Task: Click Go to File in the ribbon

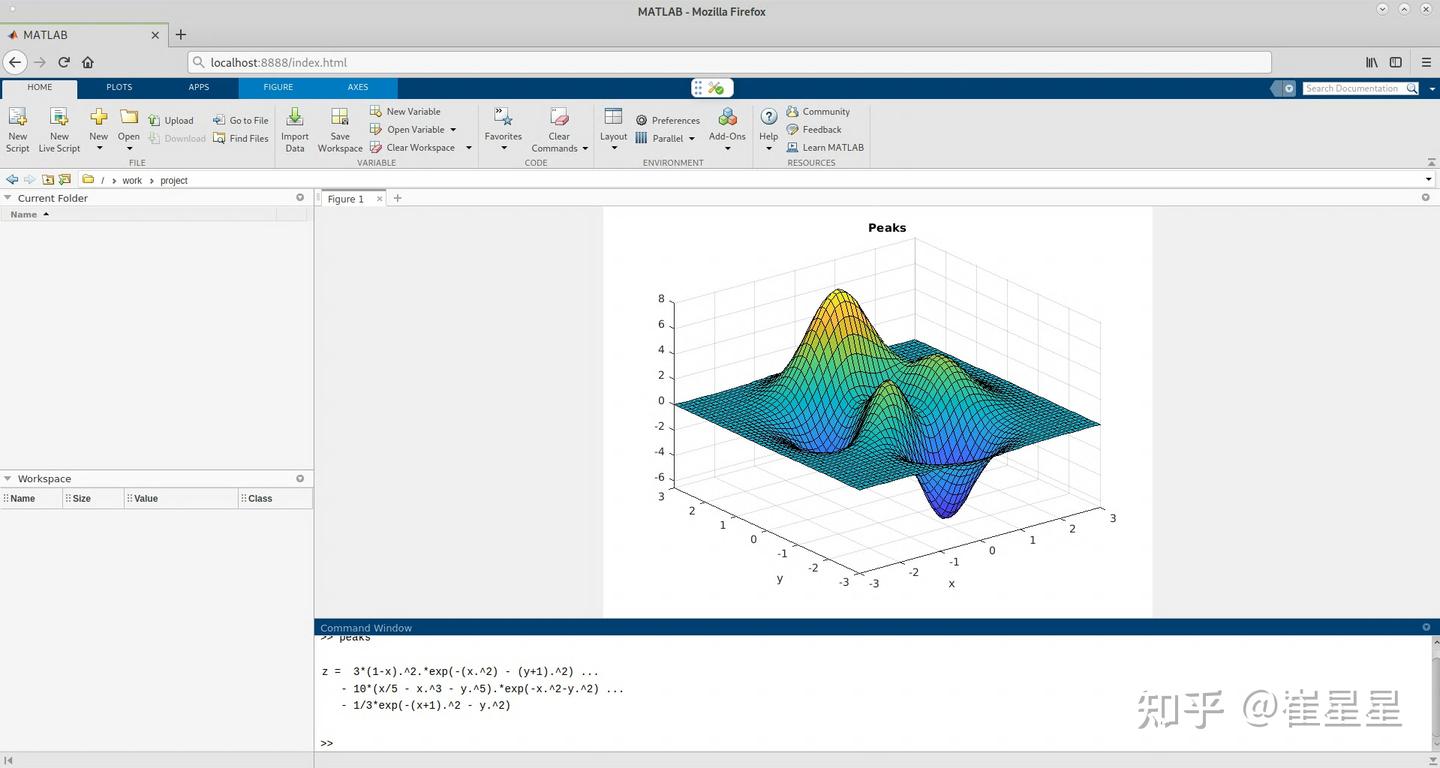Action: [248, 120]
